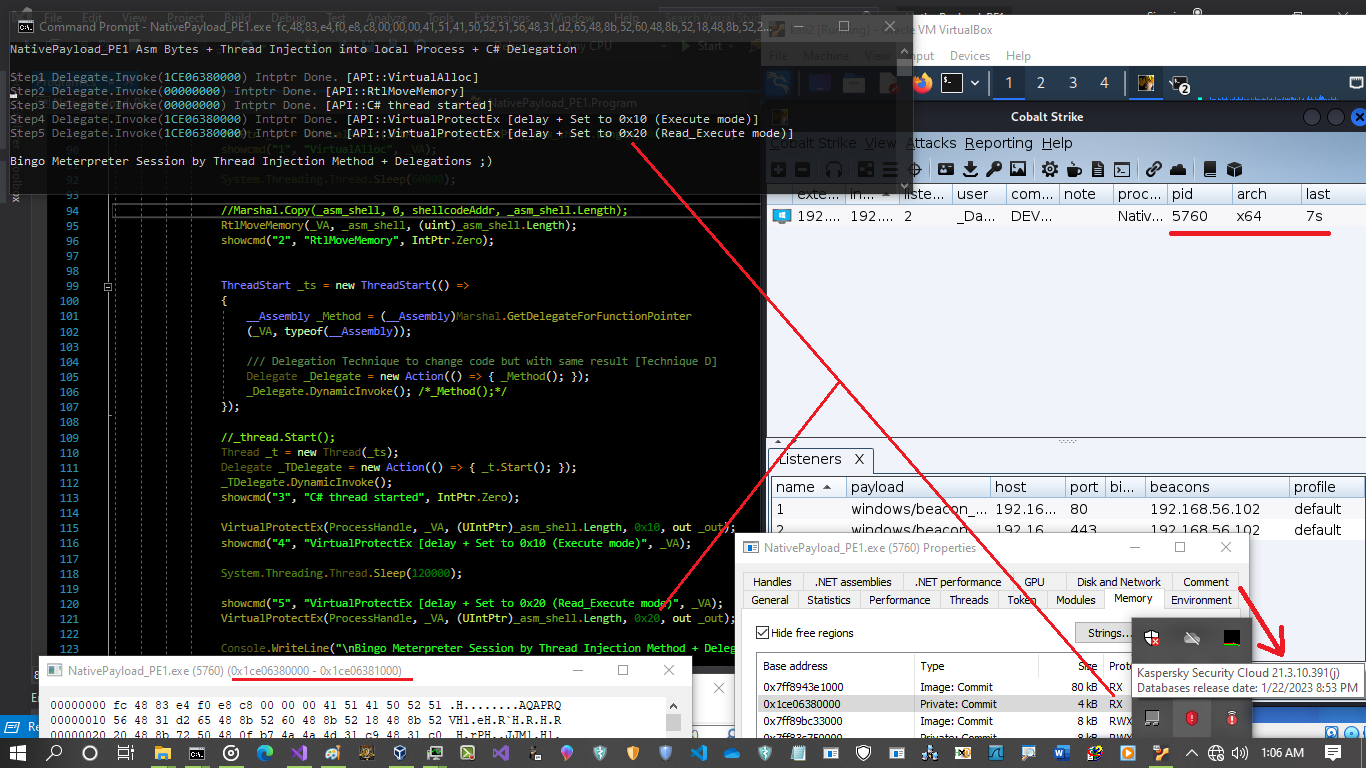1366x768 pixels.
Task: Sort listeners by the name column
Action: (x=808, y=487)
